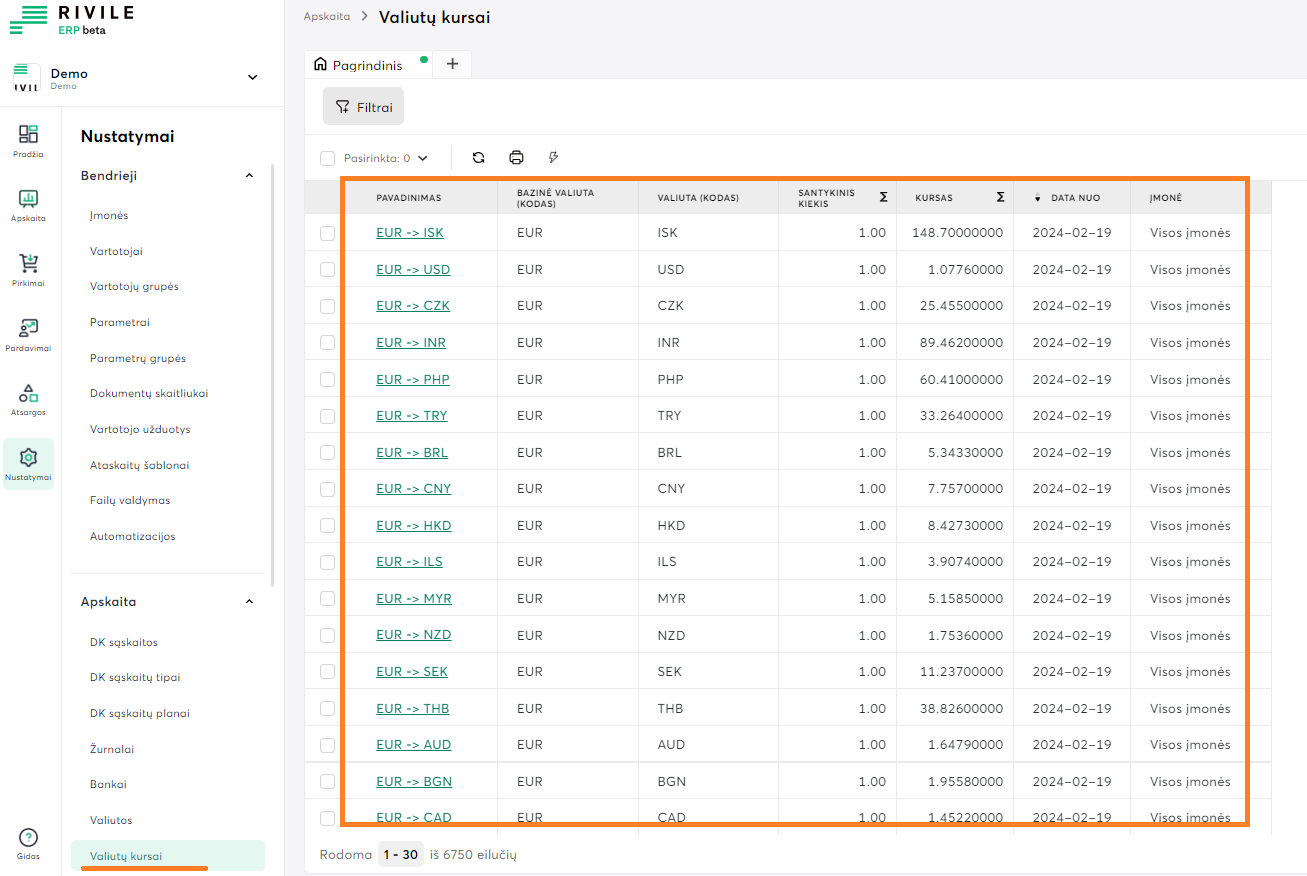This screenshot has width=1307, height=876.
Task: Click the Filtrai button
Action: 363,106
